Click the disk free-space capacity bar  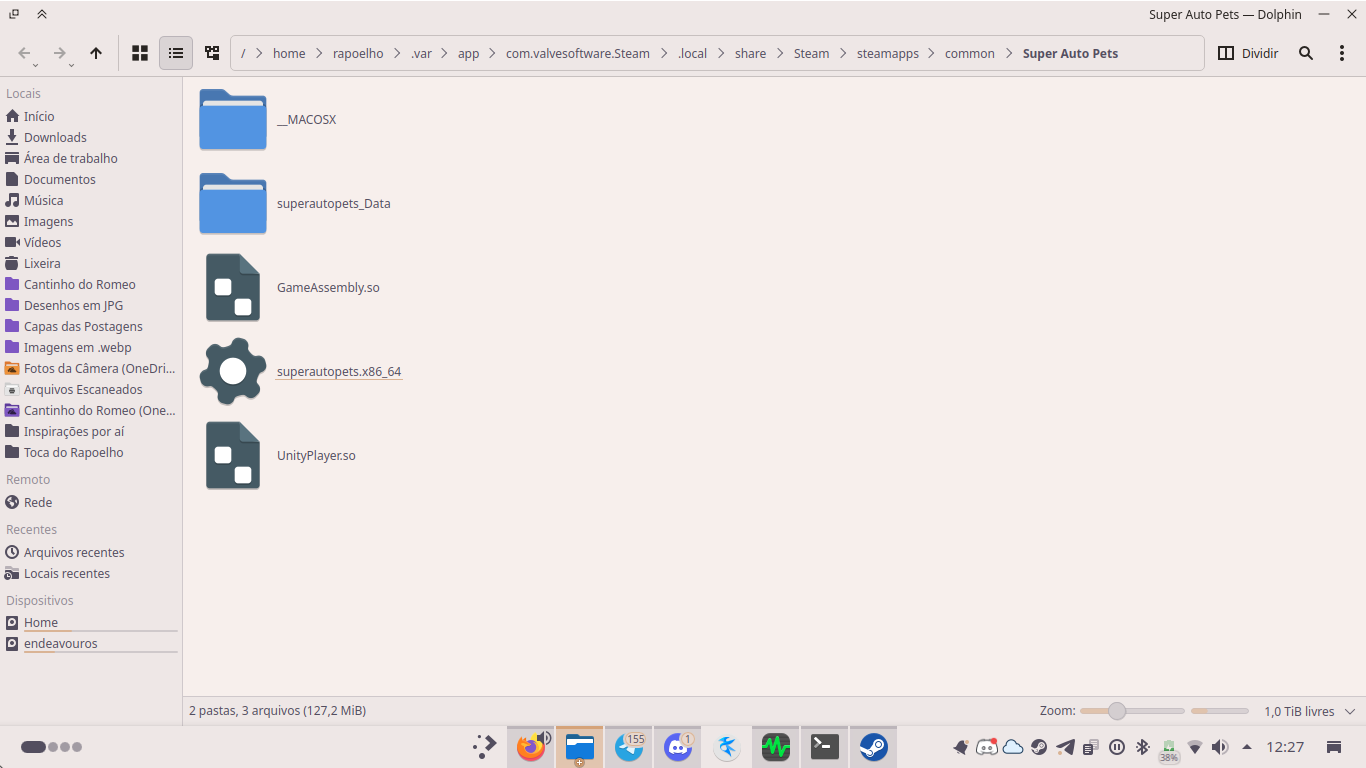point(1220,711)
